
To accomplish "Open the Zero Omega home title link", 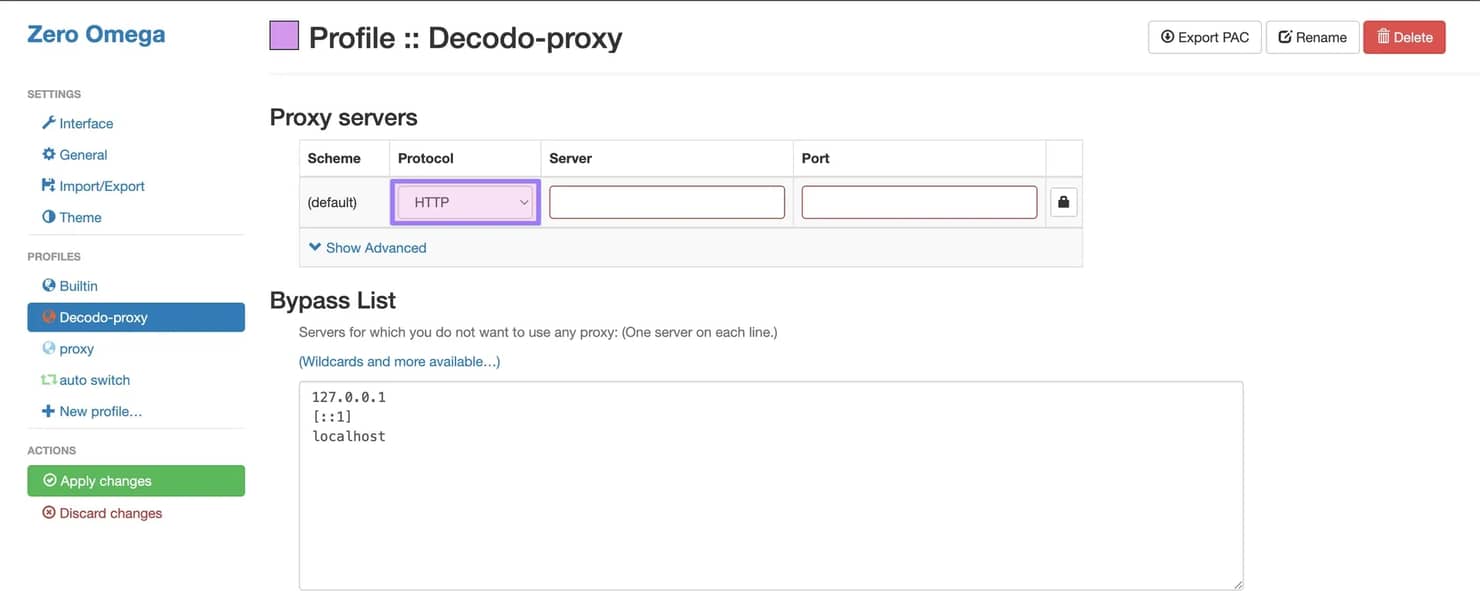I will coord(96,34).
